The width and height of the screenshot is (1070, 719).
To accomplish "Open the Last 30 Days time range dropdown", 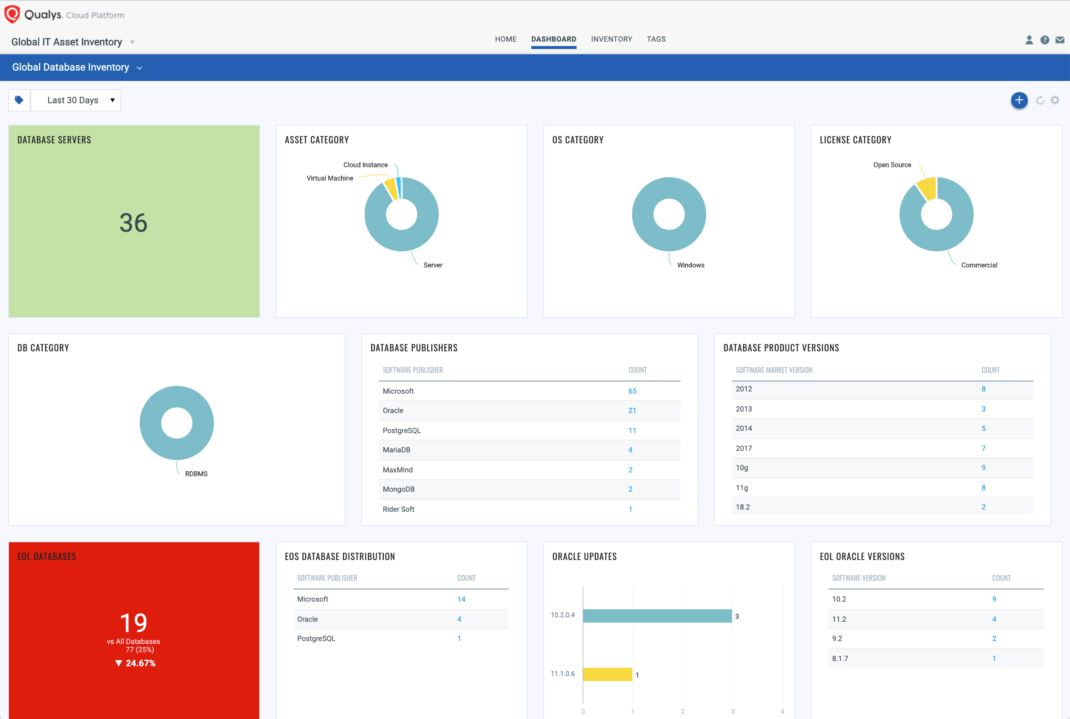I will 76,100.
